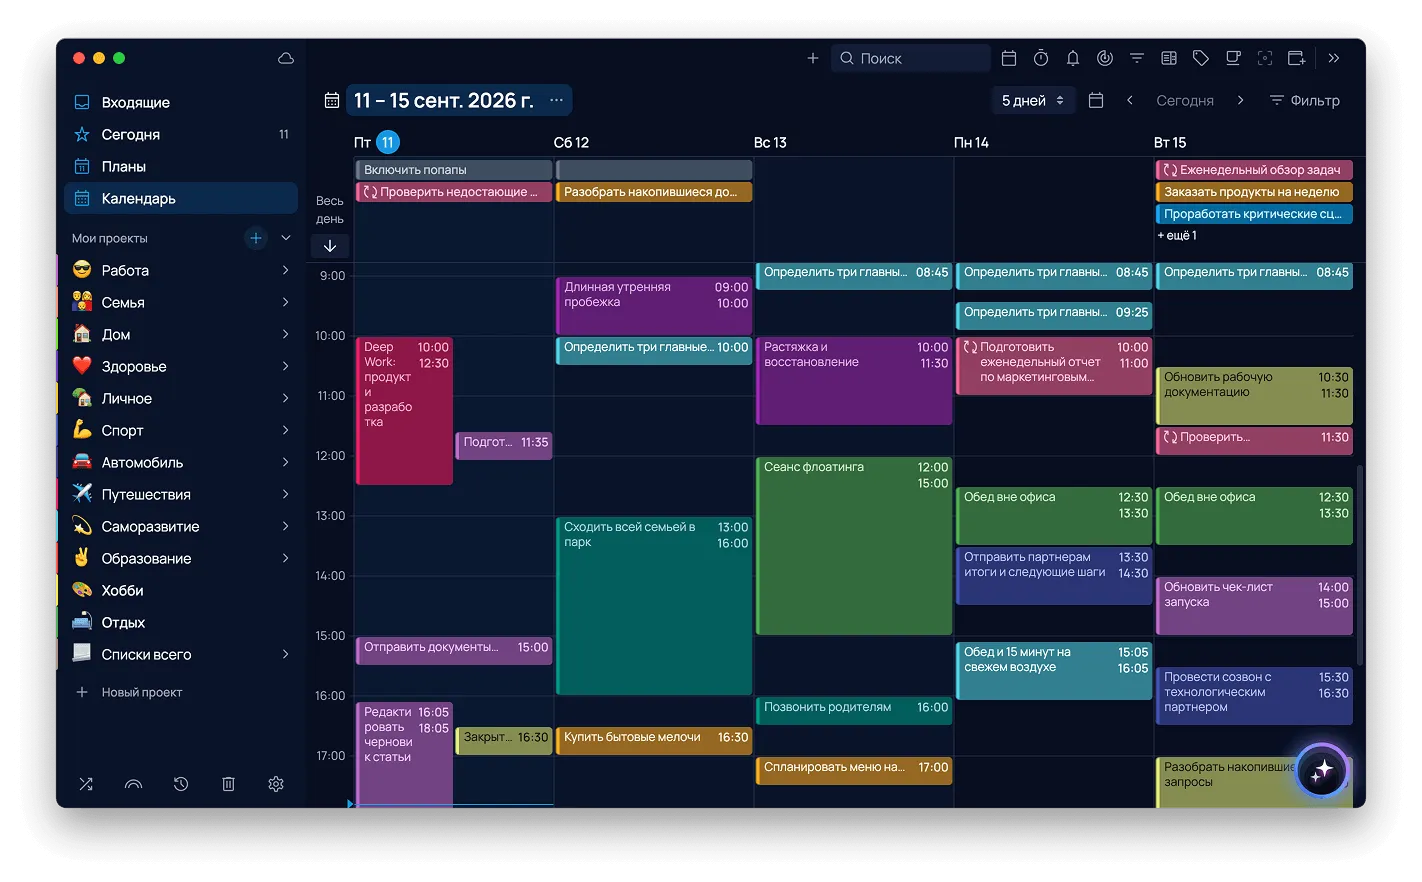Viewport: 1422px width, 882px height.
Task: Click the circular radar focus icon
Action: pos(1105,58)
